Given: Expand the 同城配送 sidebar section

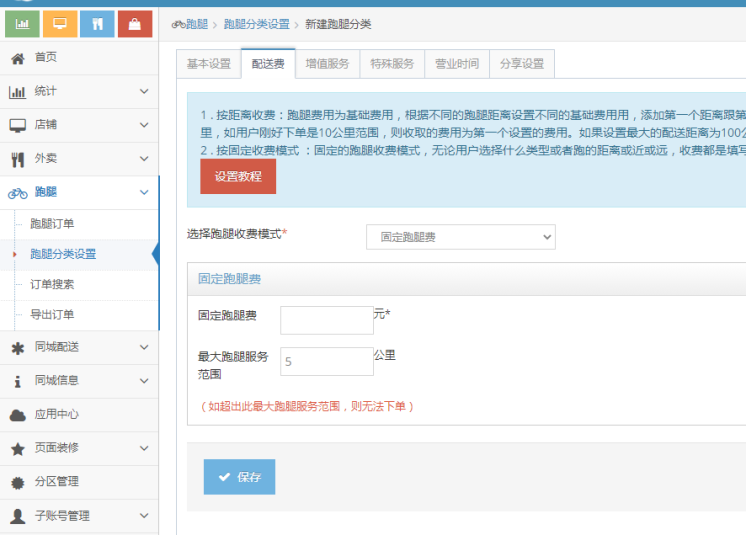Looking at the screenshot, I should [x=79, y=347].
